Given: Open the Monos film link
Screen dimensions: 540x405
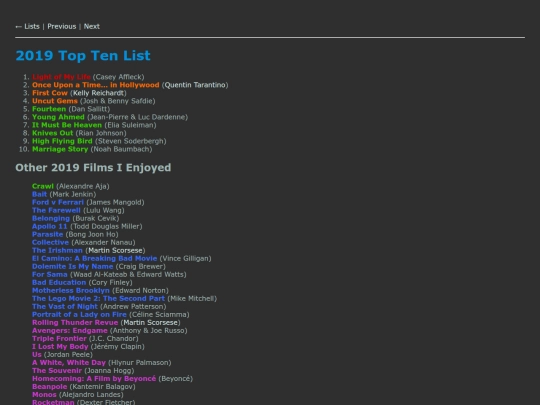Looking at the screenshot, I should [x=44, y=395].
